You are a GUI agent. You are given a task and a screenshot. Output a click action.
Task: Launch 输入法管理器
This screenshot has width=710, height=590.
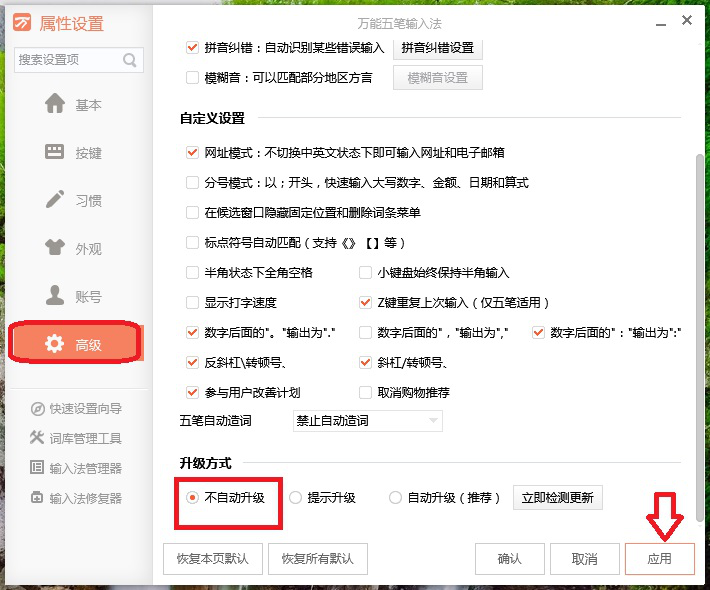pyautogui.click(x=76, y=467)
